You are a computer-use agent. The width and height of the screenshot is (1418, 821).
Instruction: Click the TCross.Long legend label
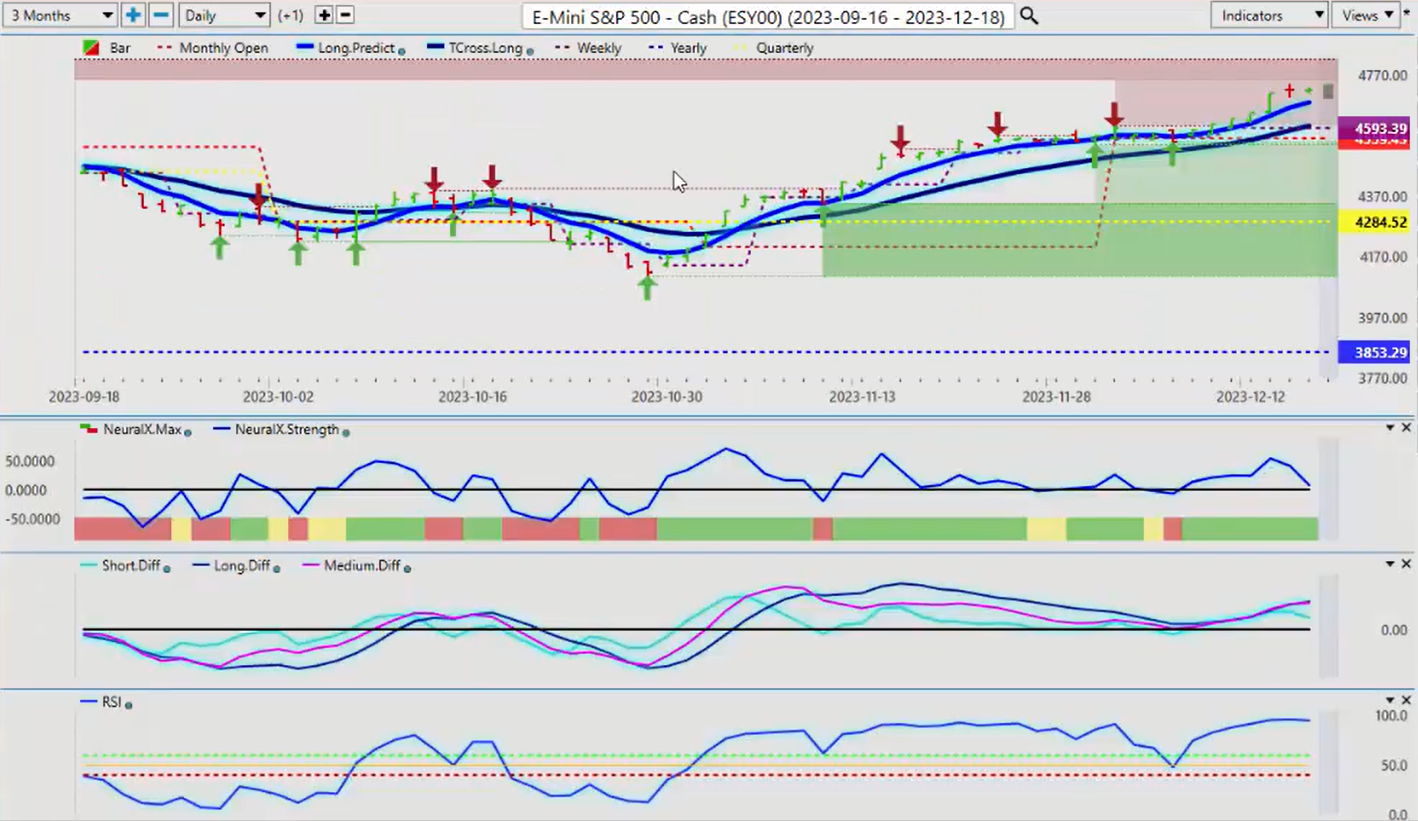(485, 48)
